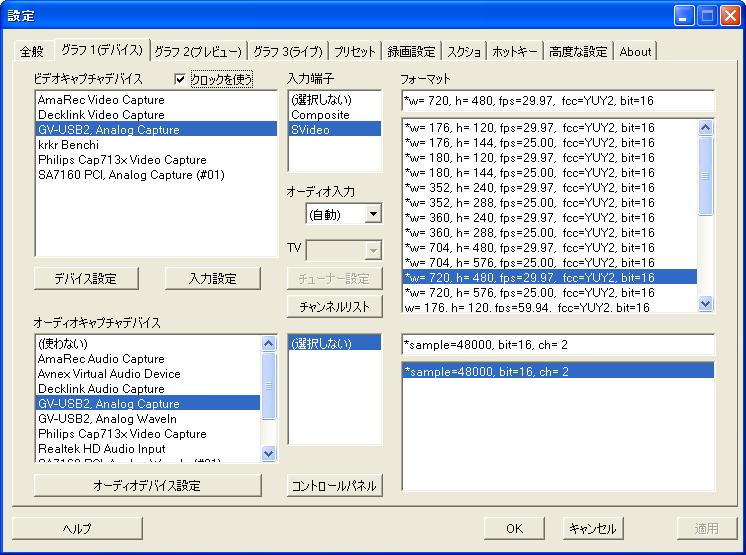
Task: Select AmaRec Video Capture in video devices
Action: [x=157, y=100]
